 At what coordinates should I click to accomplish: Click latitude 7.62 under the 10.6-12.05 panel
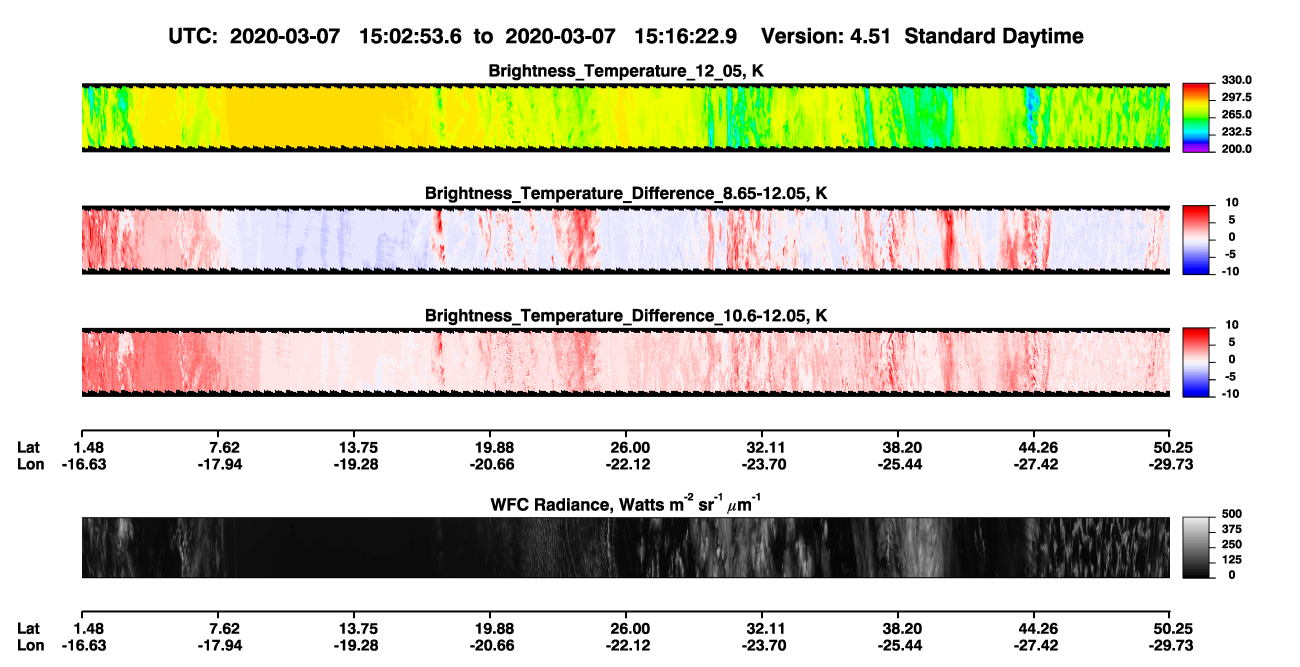[217, 447]
